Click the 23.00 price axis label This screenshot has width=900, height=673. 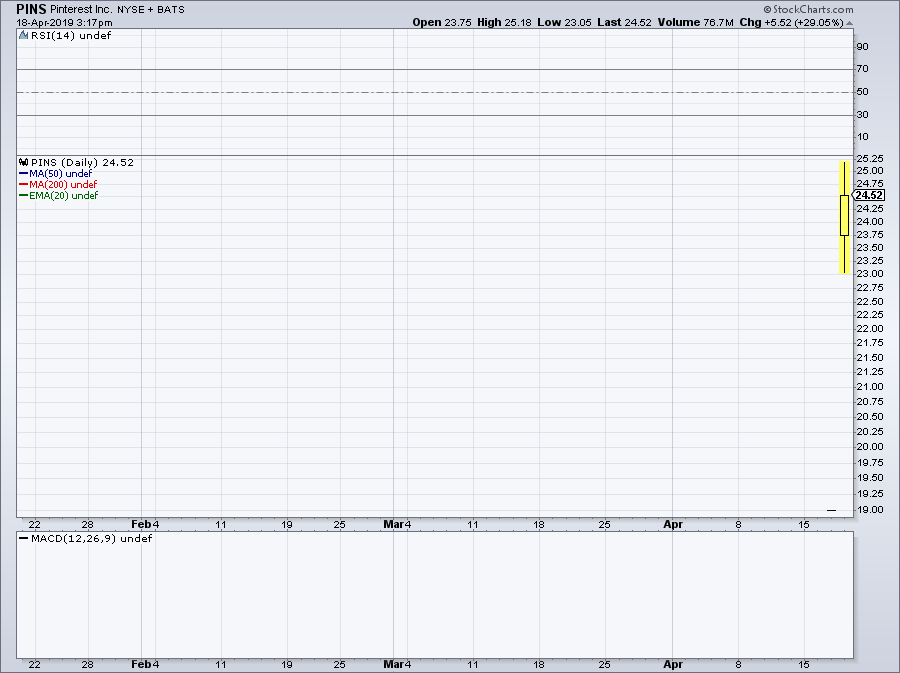(870, 274)
